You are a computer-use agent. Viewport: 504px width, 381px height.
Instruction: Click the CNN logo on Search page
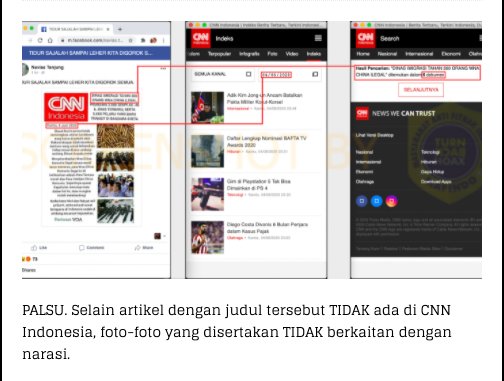(366, 38)
